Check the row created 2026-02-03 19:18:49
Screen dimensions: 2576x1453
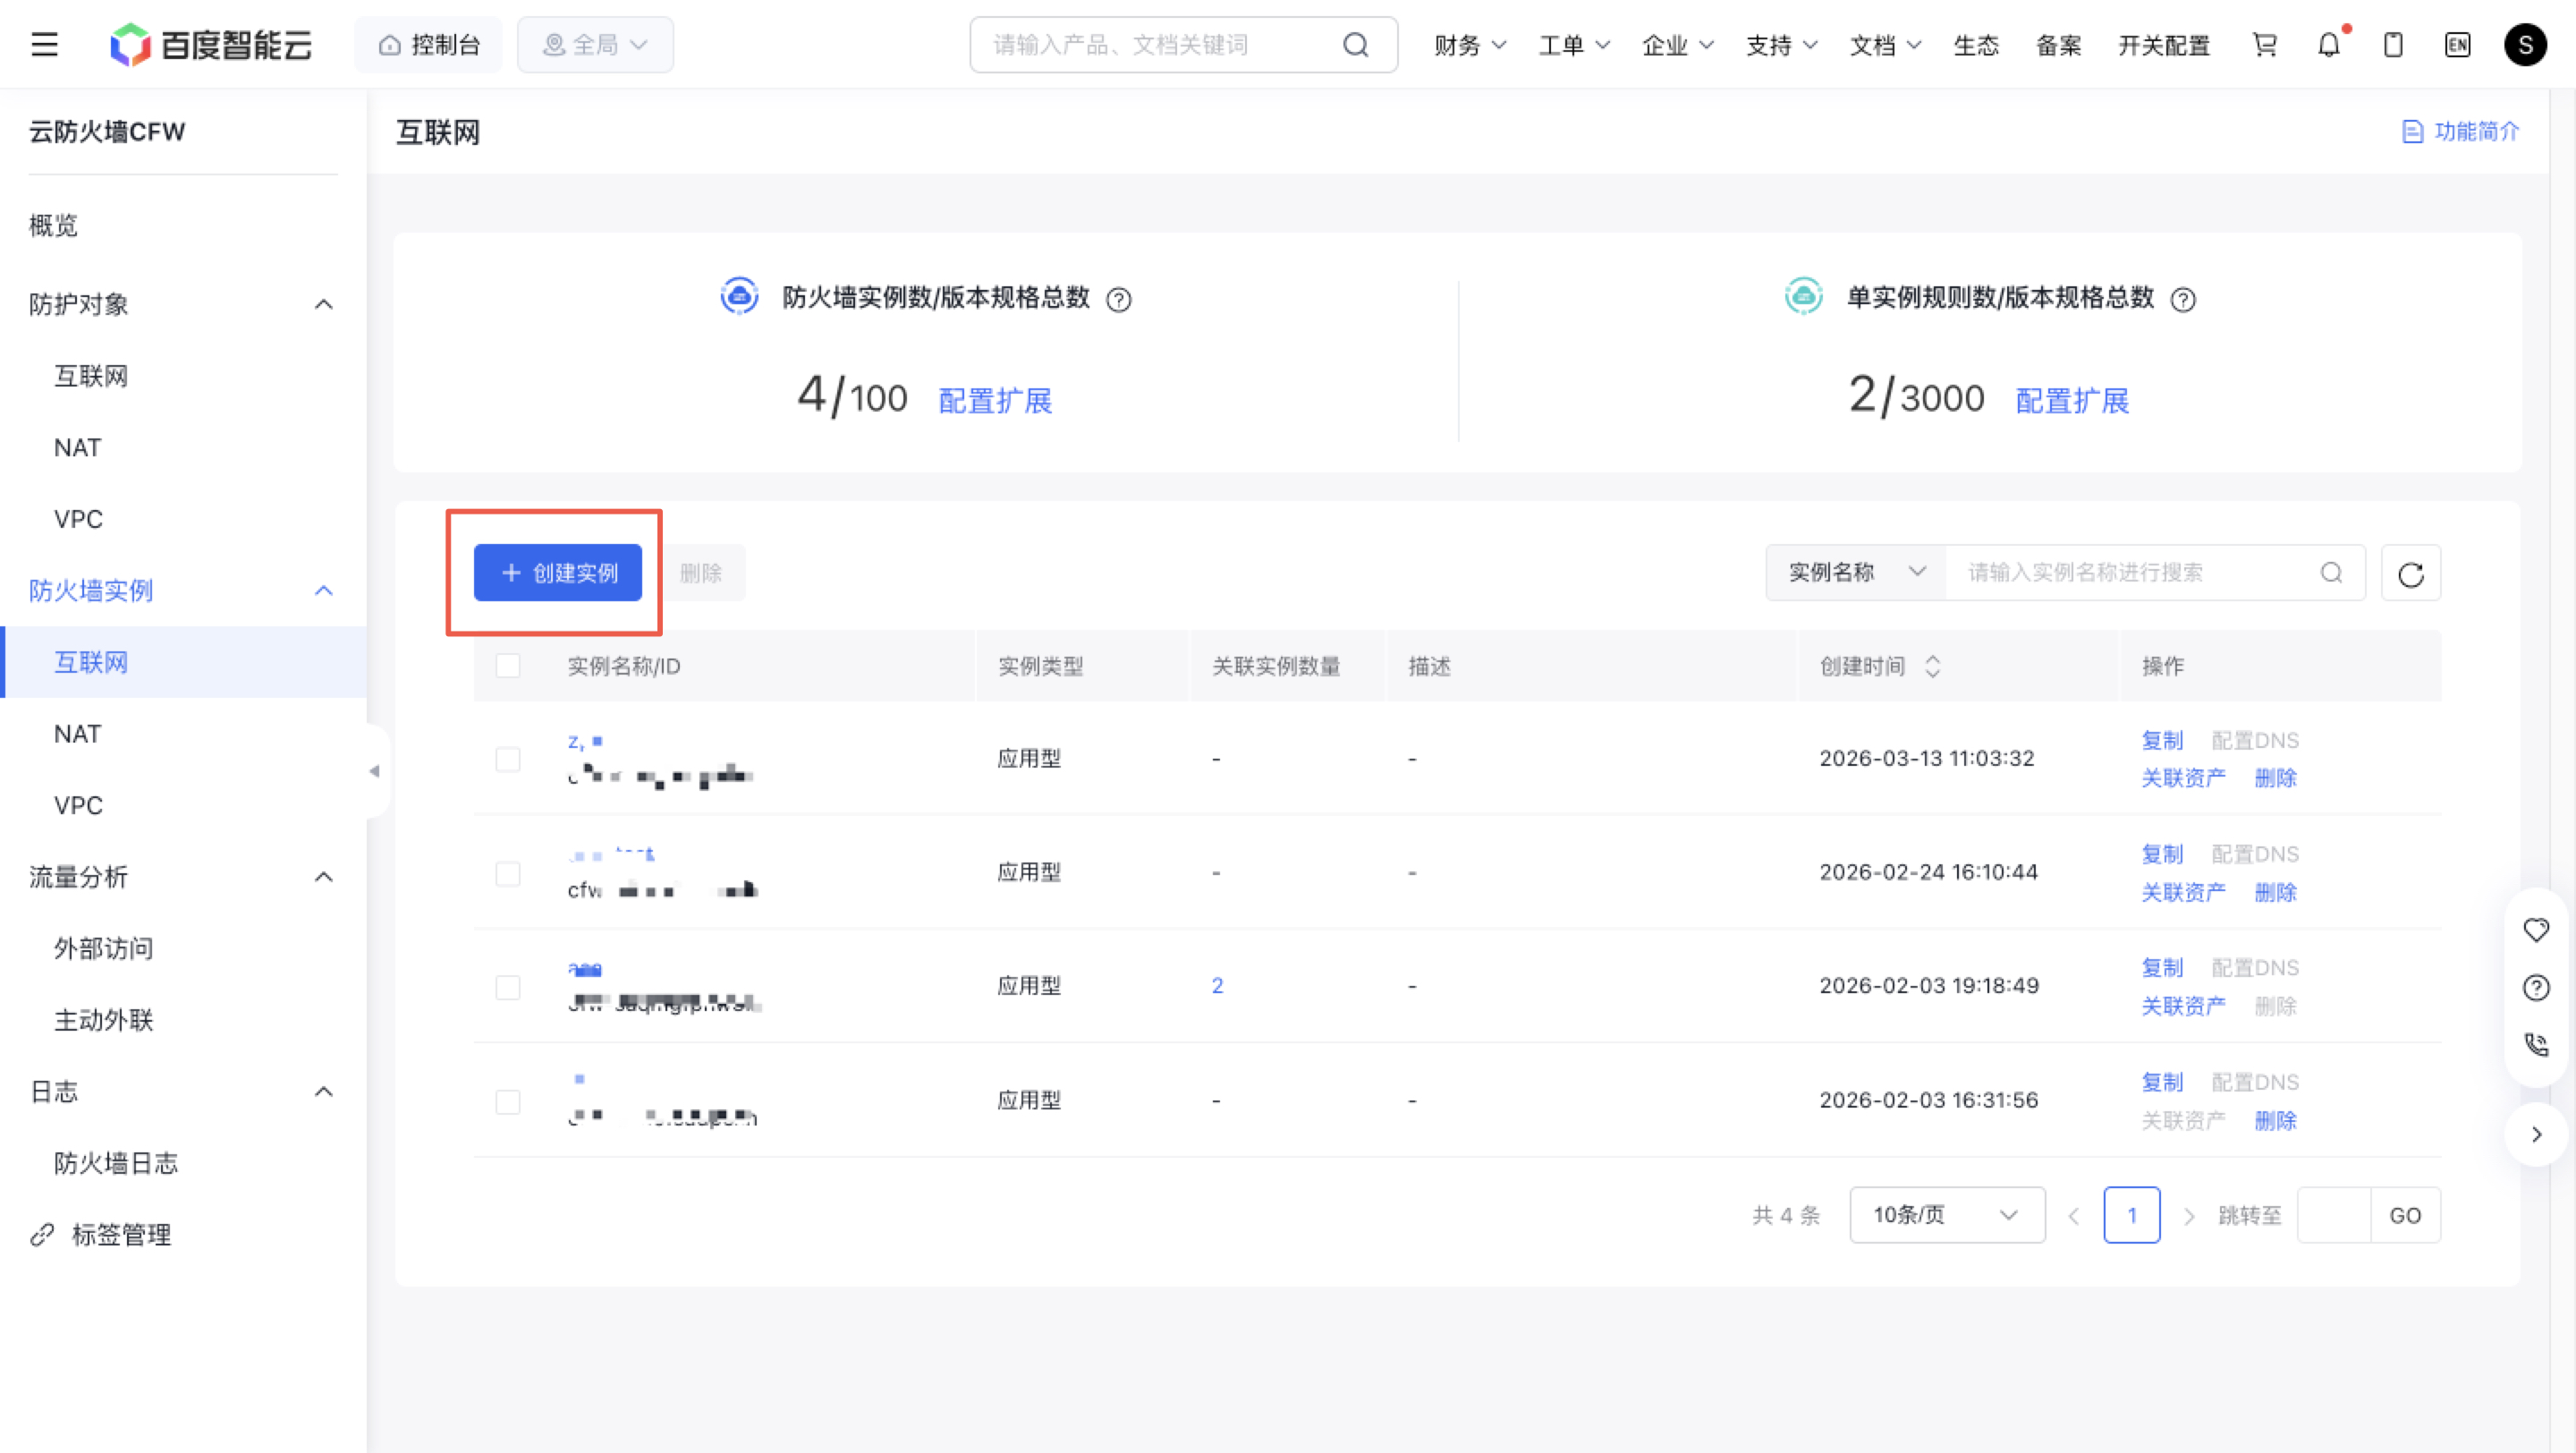(x=508, y=987)
